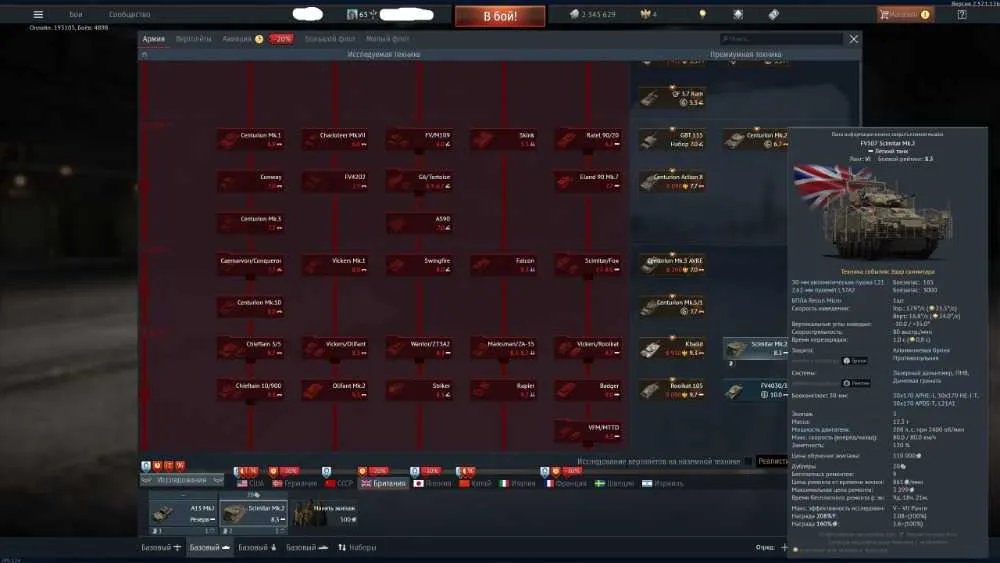Expand the Warrior/ZT3A2 group

(x=419, y=348)
